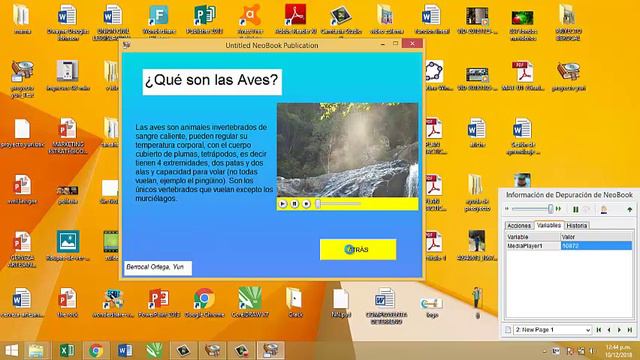Click the '¿Qué son las Aves?' title

click(212, 82)
